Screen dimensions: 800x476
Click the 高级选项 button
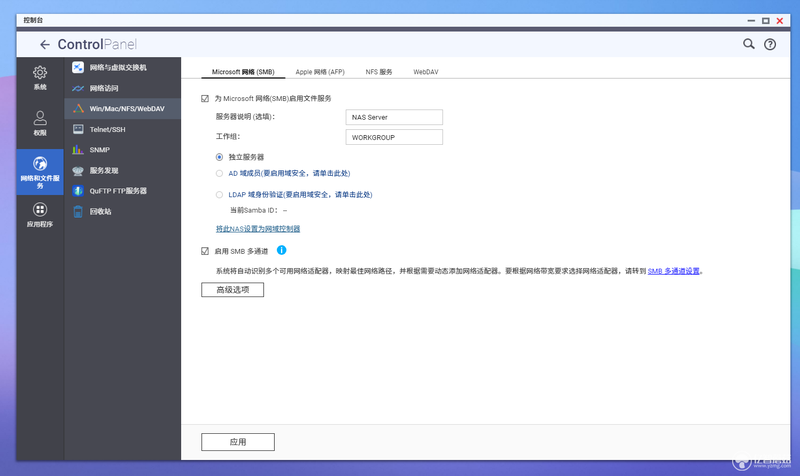click(x=233, y=290)
